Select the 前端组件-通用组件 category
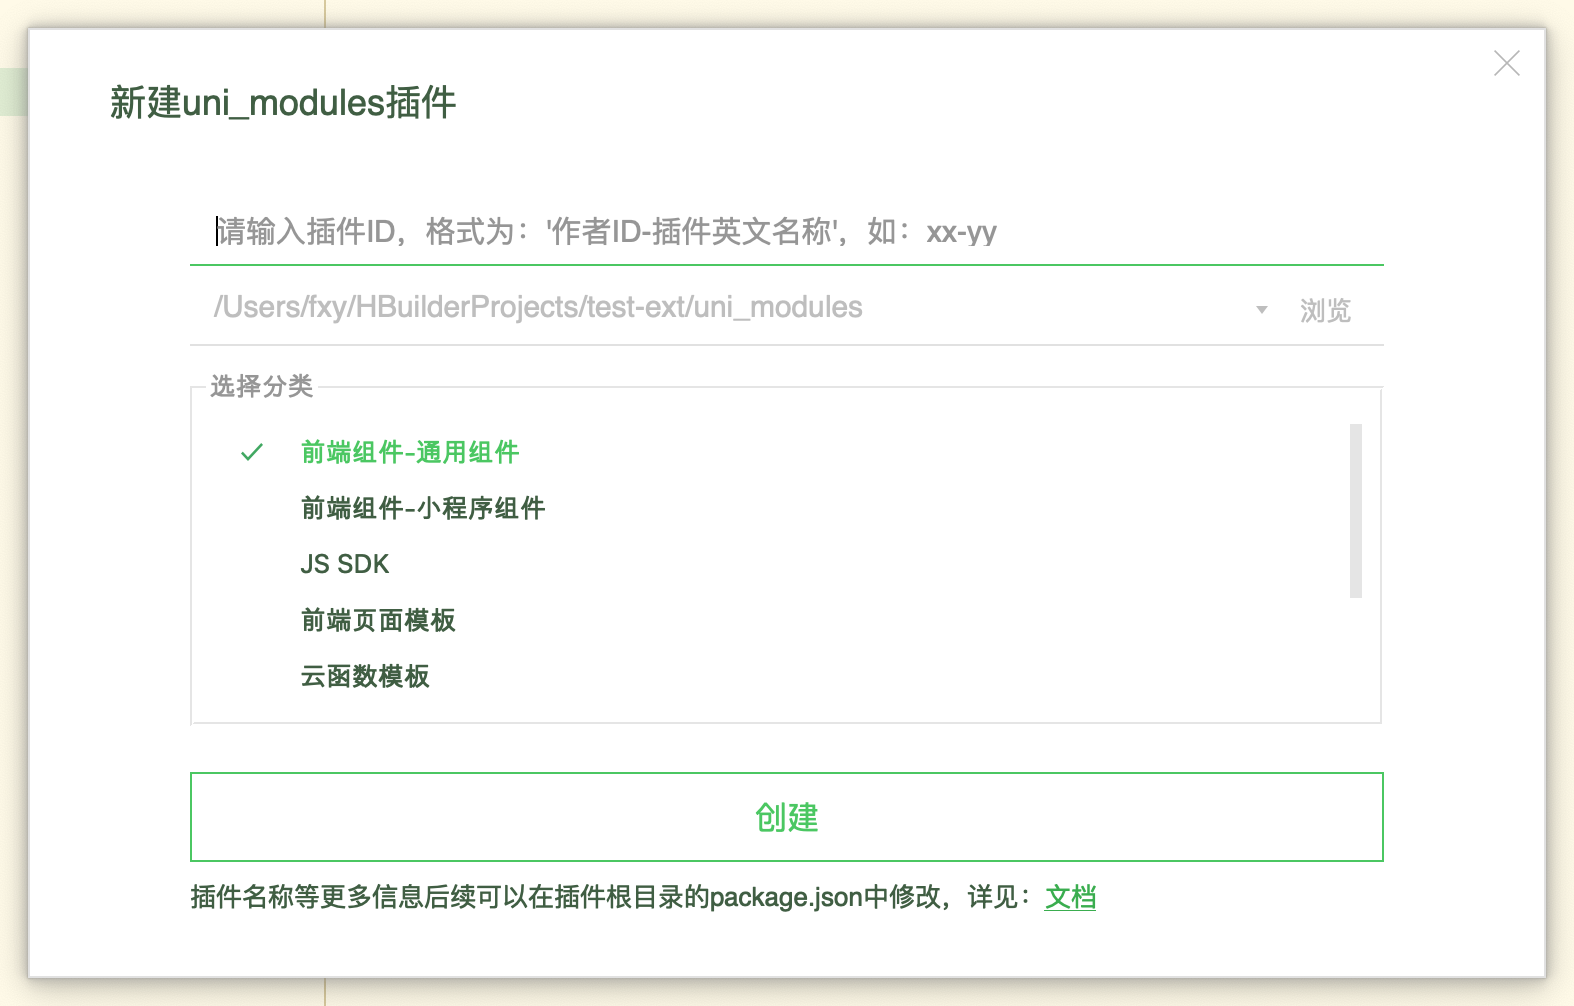Image resolution: width=1574 pixels, height=1006 pixels. tap(410, 452)
